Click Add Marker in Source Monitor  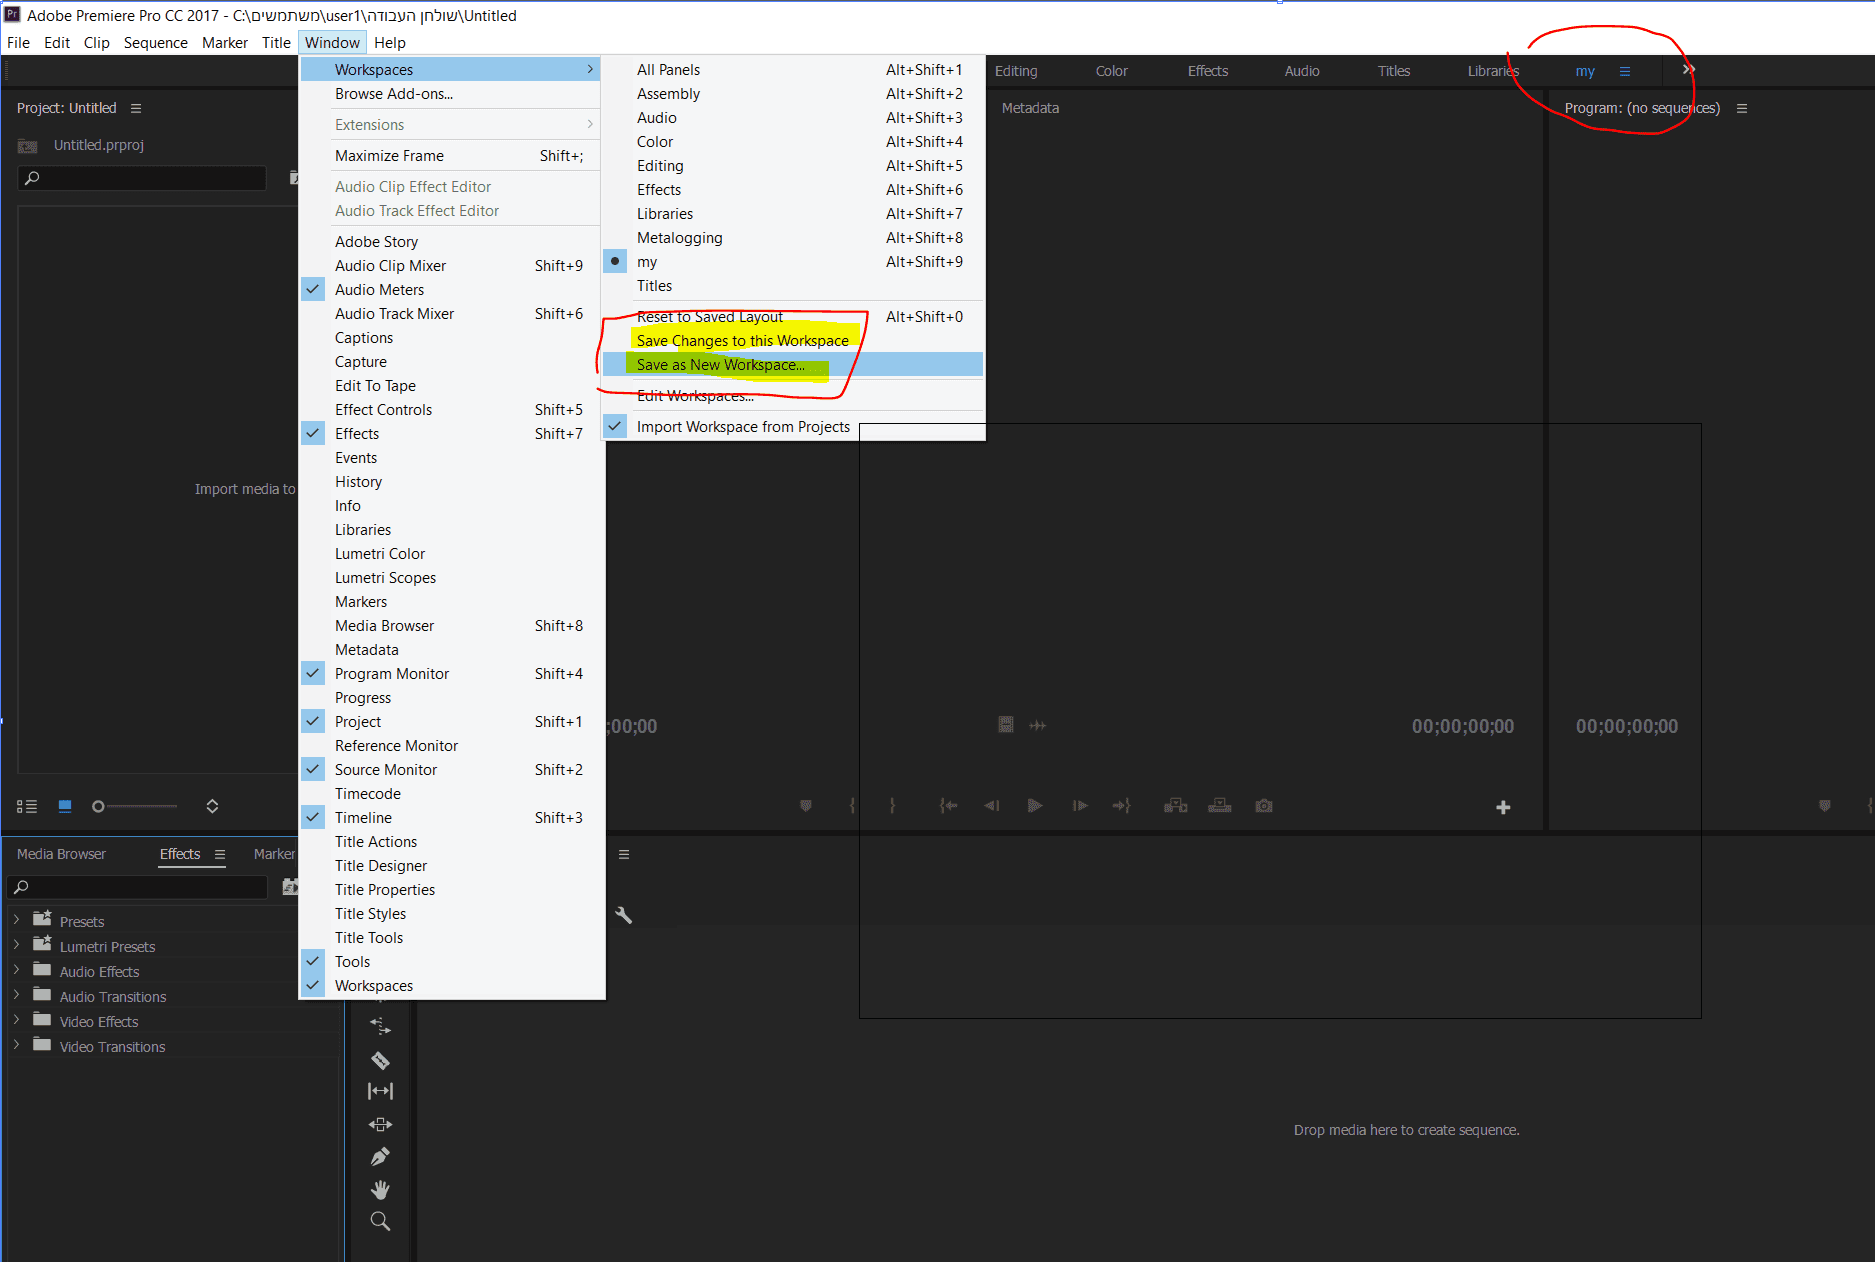click(x=806, y=806)
